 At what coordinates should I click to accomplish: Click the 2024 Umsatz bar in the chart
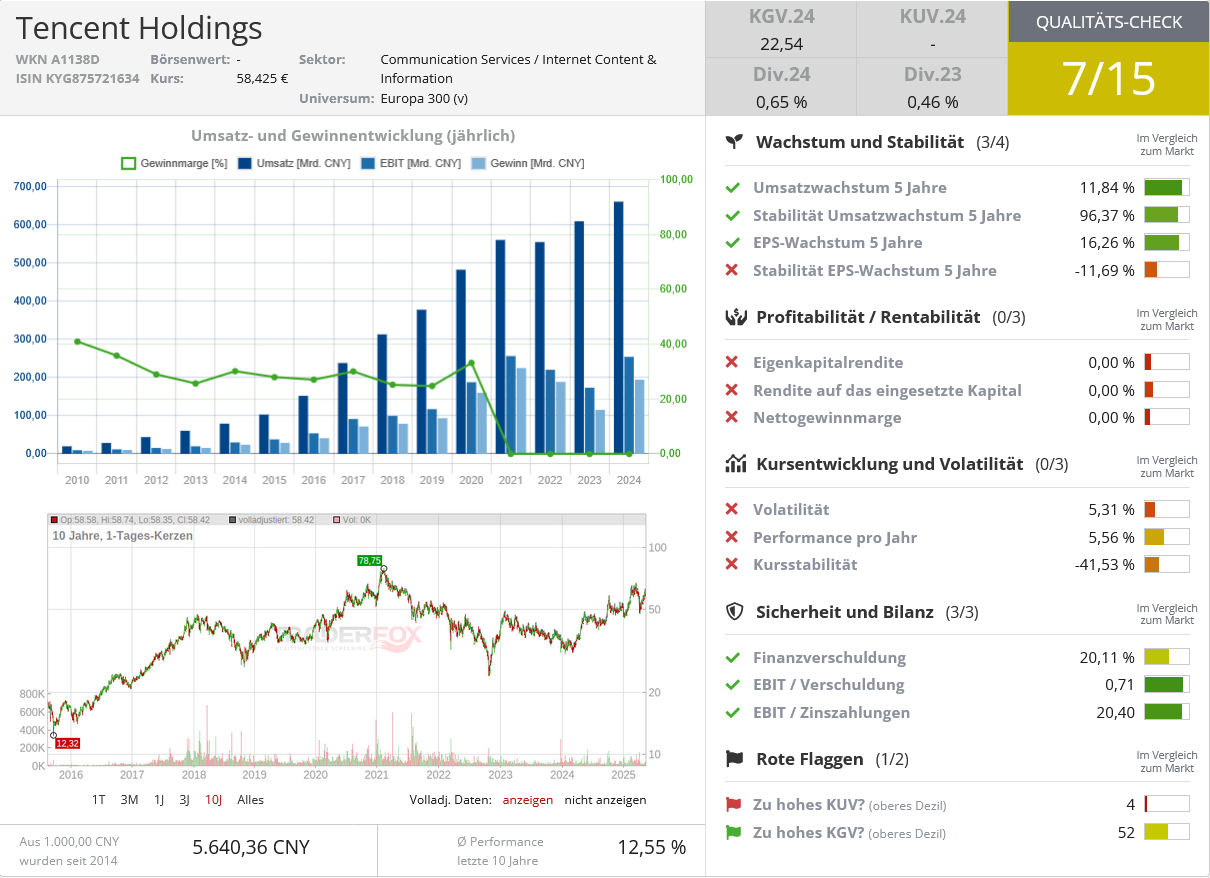(618, 327)
